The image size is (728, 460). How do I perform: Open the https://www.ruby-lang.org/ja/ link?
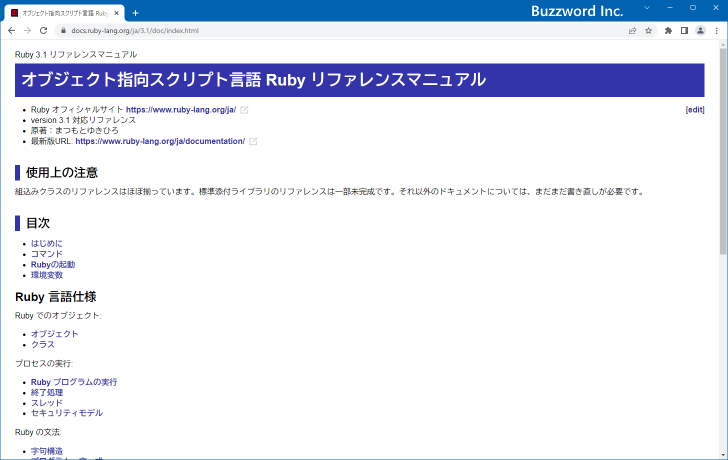pos(181,110)
